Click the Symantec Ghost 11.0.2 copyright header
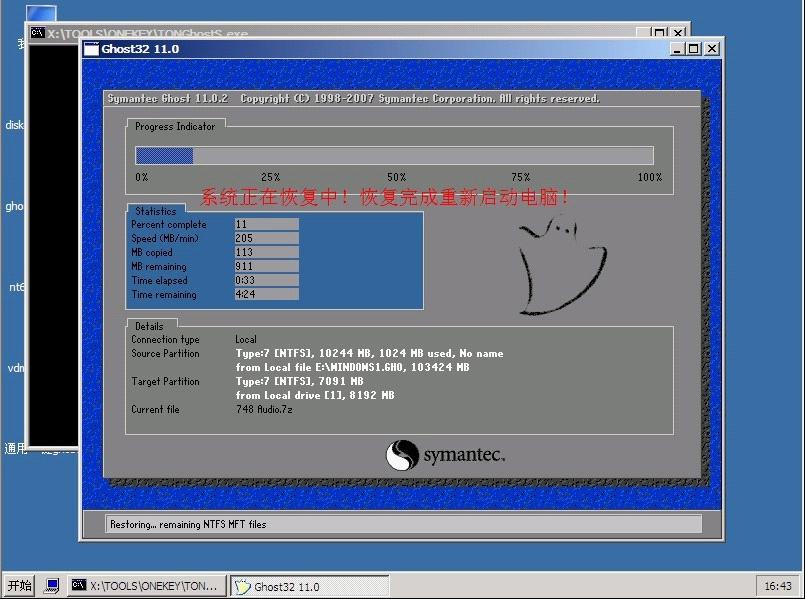Image resolution: width=805 pixels, height=599 pixels. [x=354, y=99]
